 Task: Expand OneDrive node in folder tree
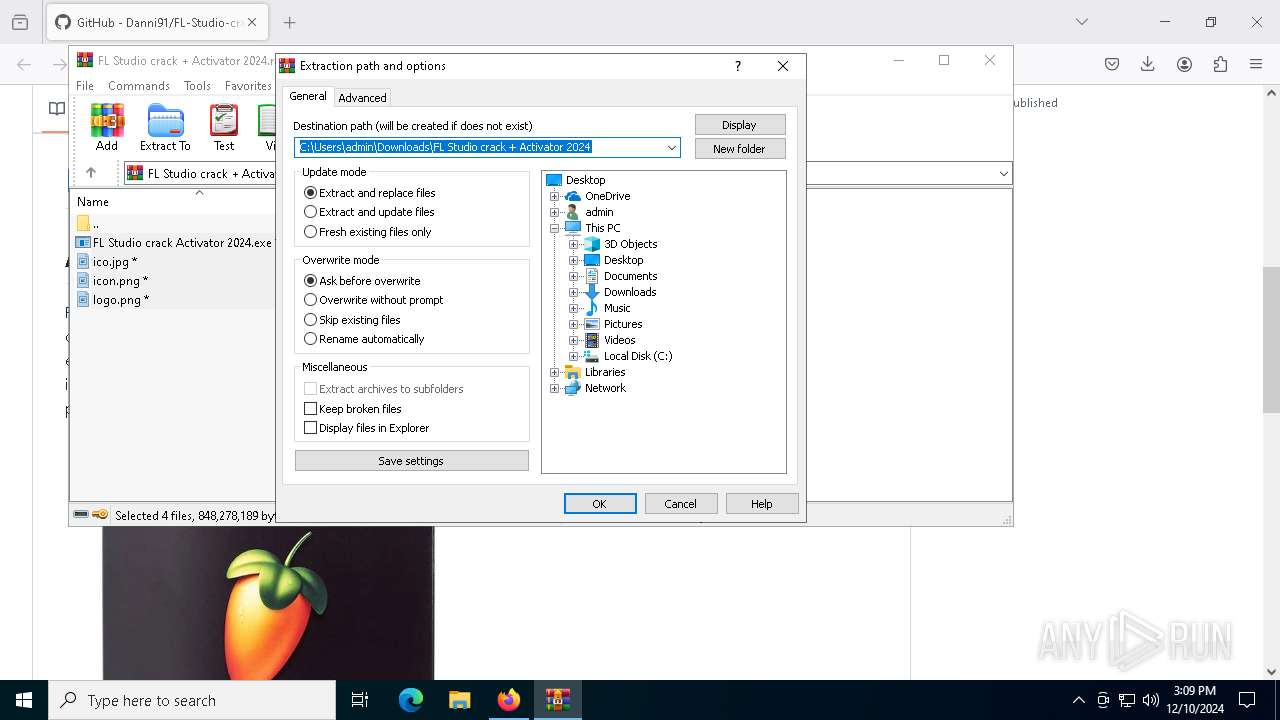coord(555,196)
